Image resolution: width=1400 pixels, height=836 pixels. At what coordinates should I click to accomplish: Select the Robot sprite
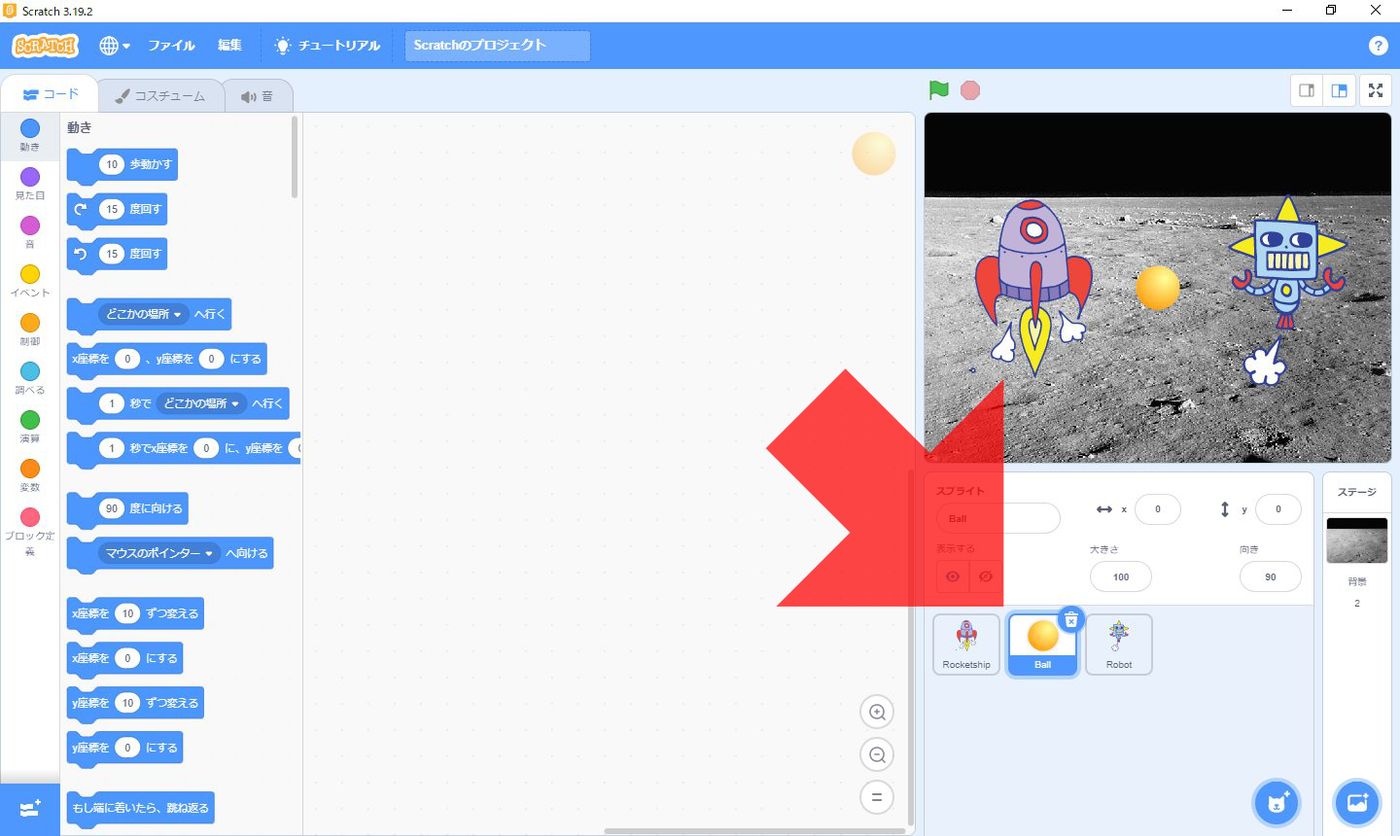(1119, 644)
